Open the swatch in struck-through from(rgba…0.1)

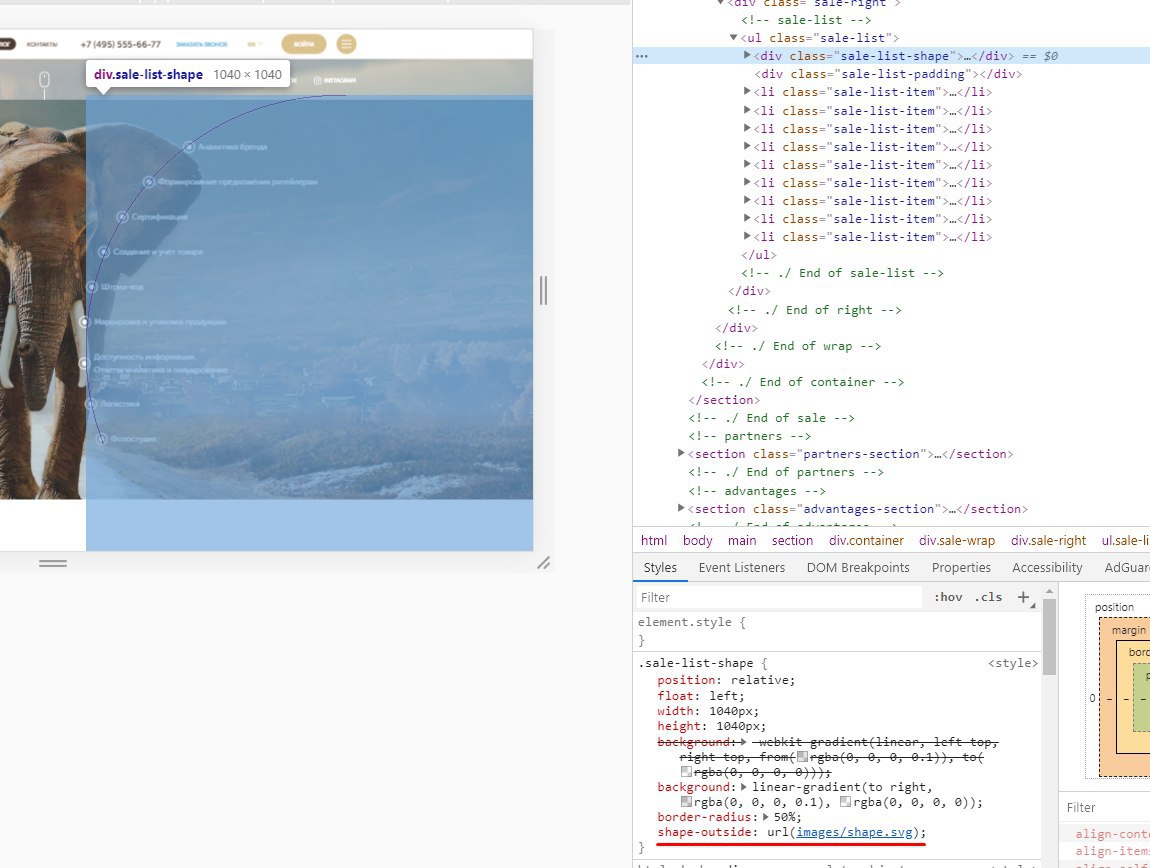(802, 756)
